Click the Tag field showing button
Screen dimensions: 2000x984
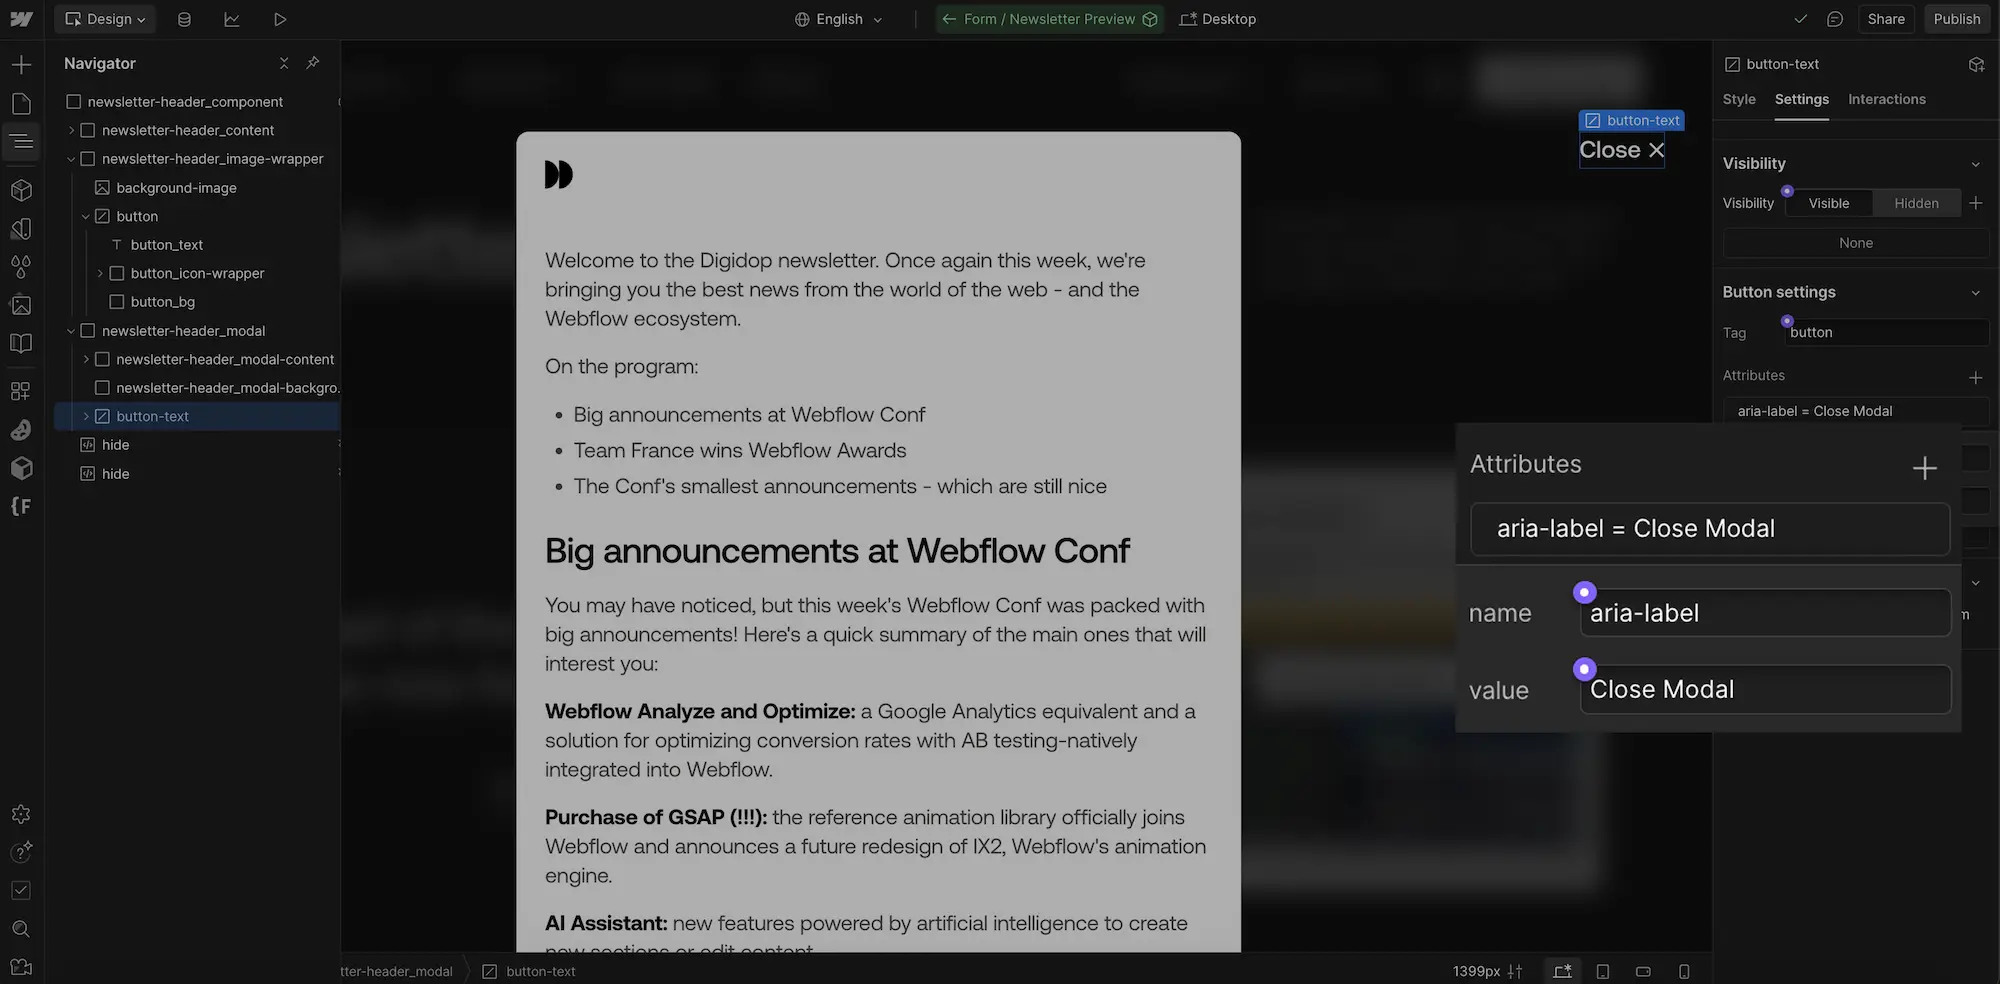(1886, 333)
